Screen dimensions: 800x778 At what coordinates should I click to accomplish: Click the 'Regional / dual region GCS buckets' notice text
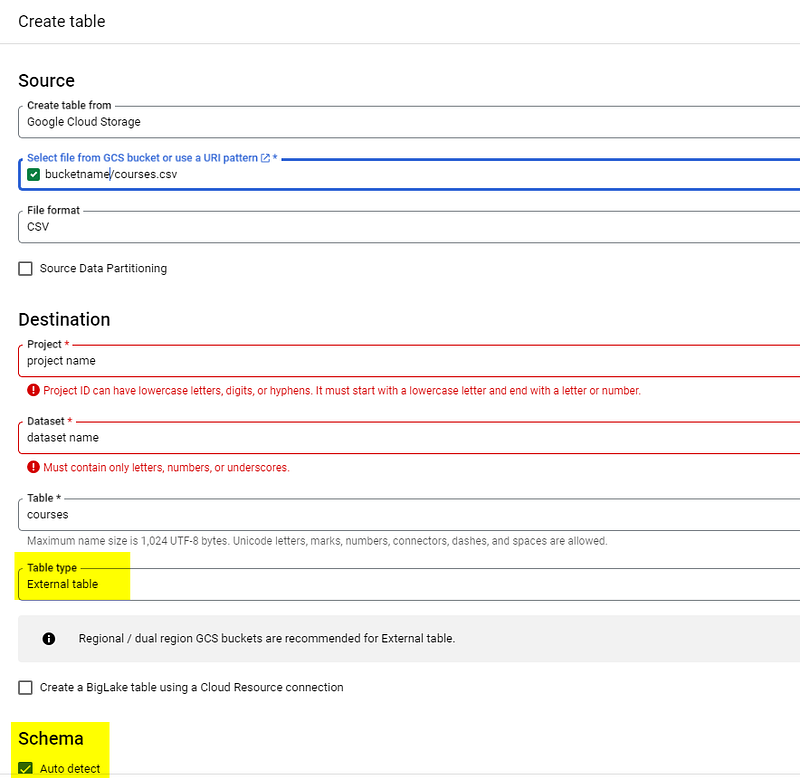coord(267,639)
